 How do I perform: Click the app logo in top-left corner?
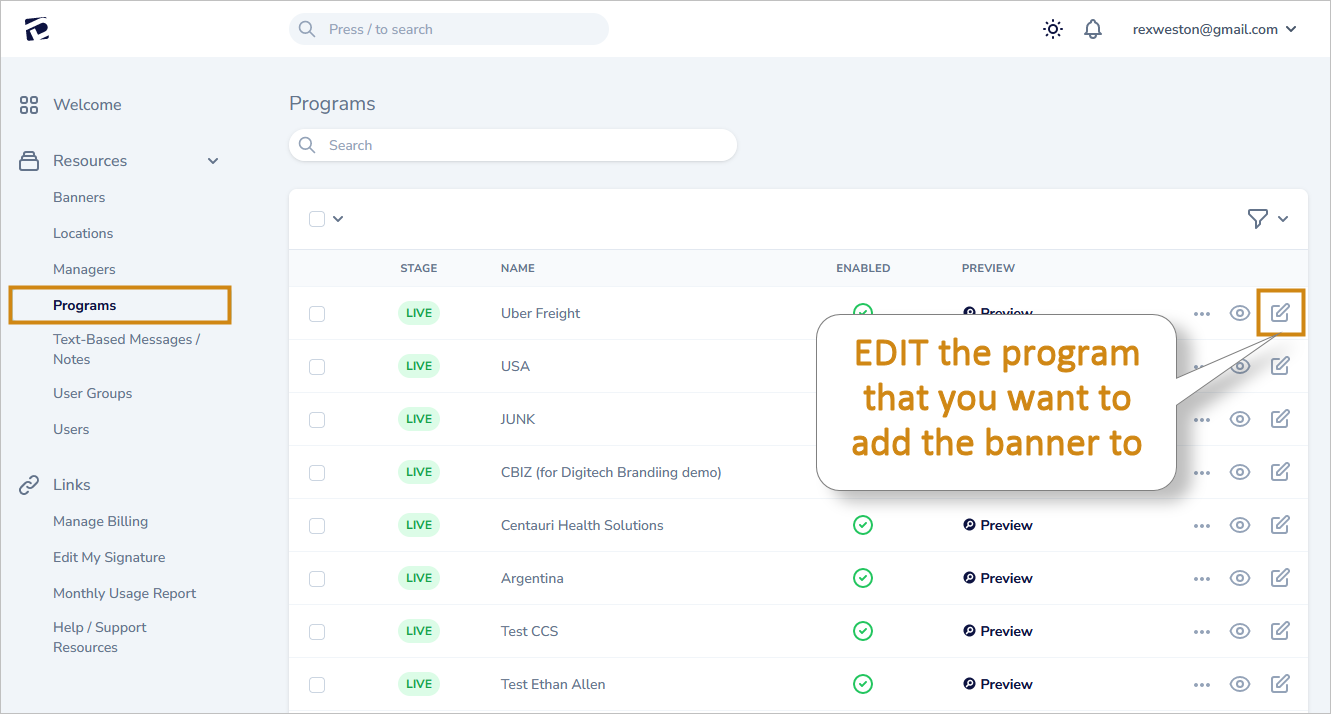tap(37, 29)
